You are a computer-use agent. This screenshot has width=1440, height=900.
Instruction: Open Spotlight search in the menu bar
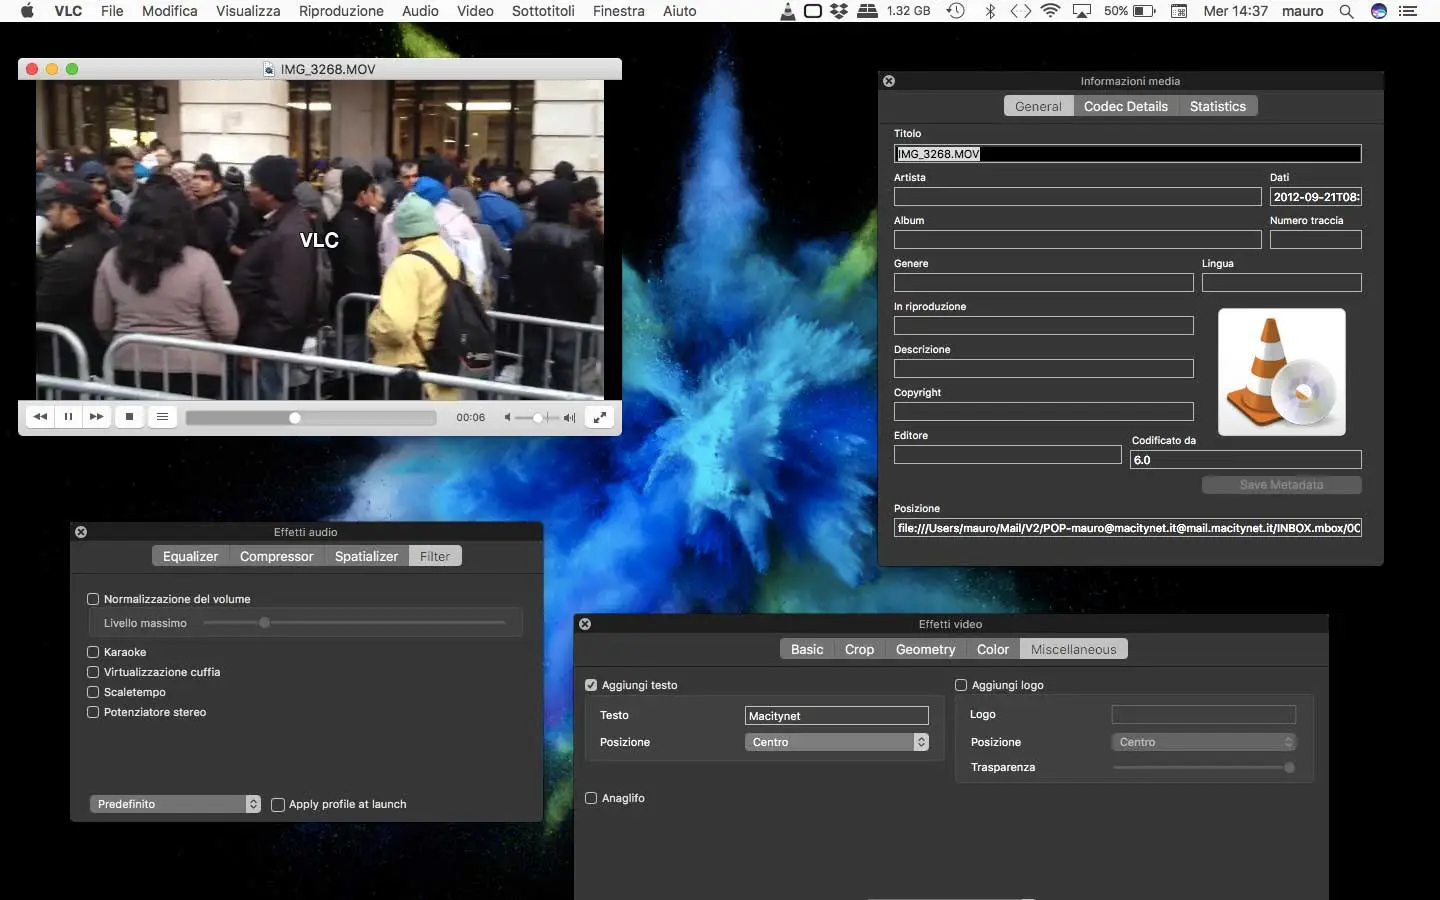coord(1346,11)
